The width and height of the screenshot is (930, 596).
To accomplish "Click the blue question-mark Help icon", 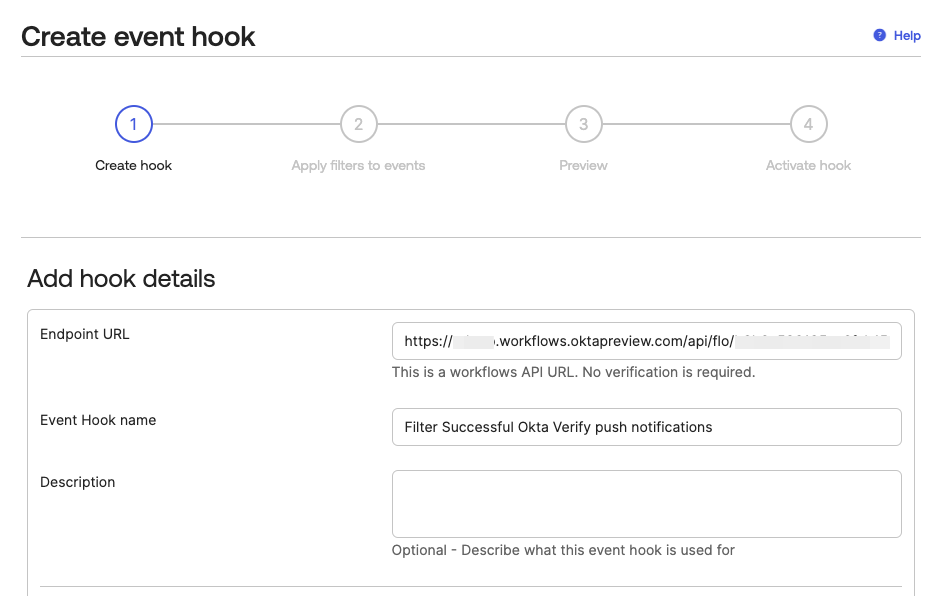I will click(x=879, y=35).
